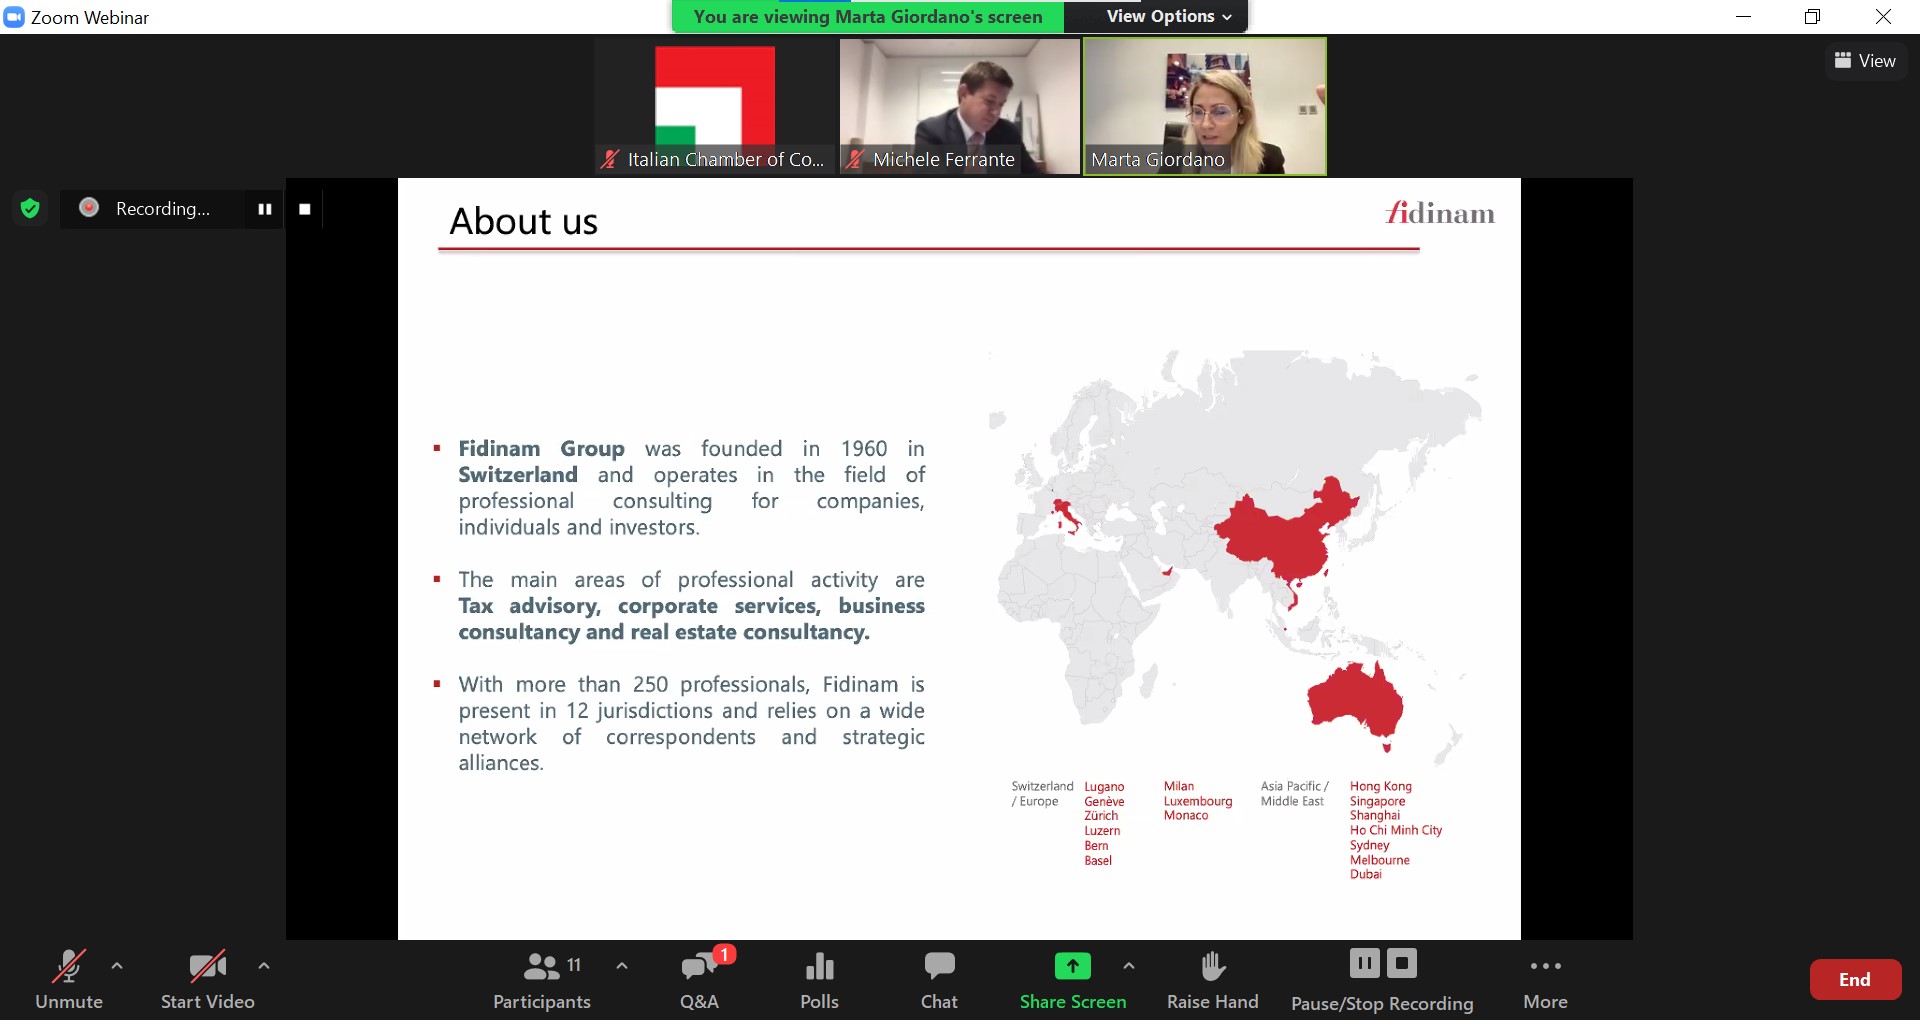Select Michele Ferrante's video thumbnail
Screen dimensions: 1920x1020
coord(959,106)
